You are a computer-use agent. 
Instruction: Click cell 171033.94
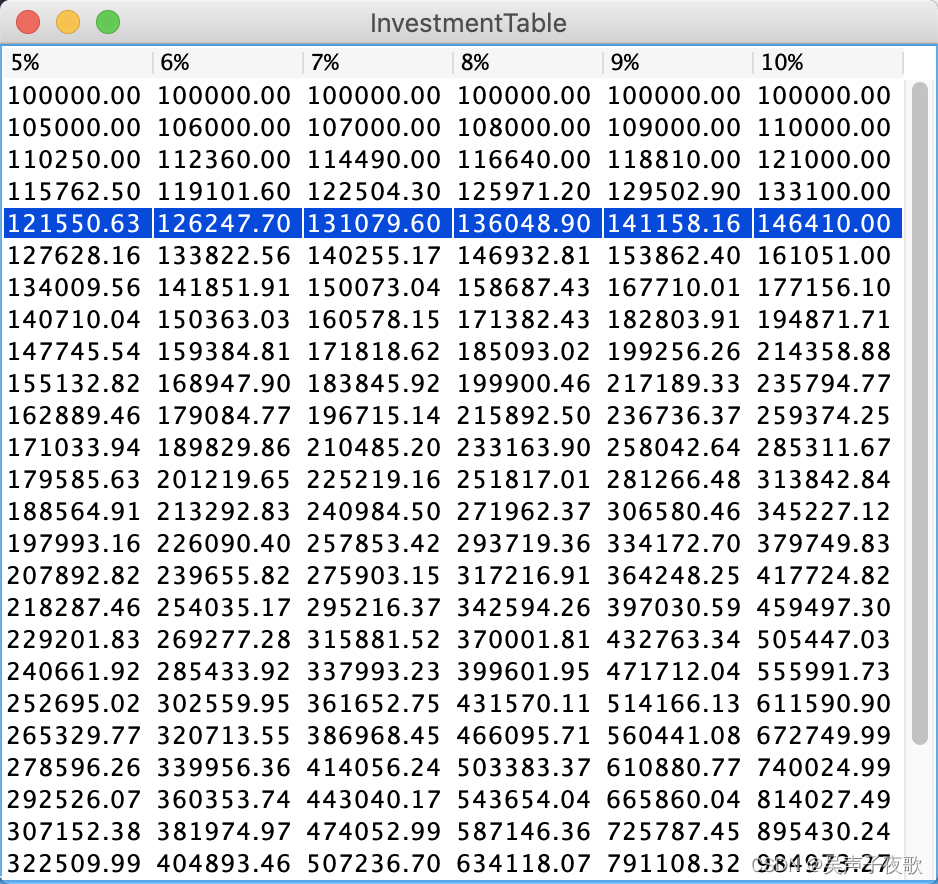[78, 447]
